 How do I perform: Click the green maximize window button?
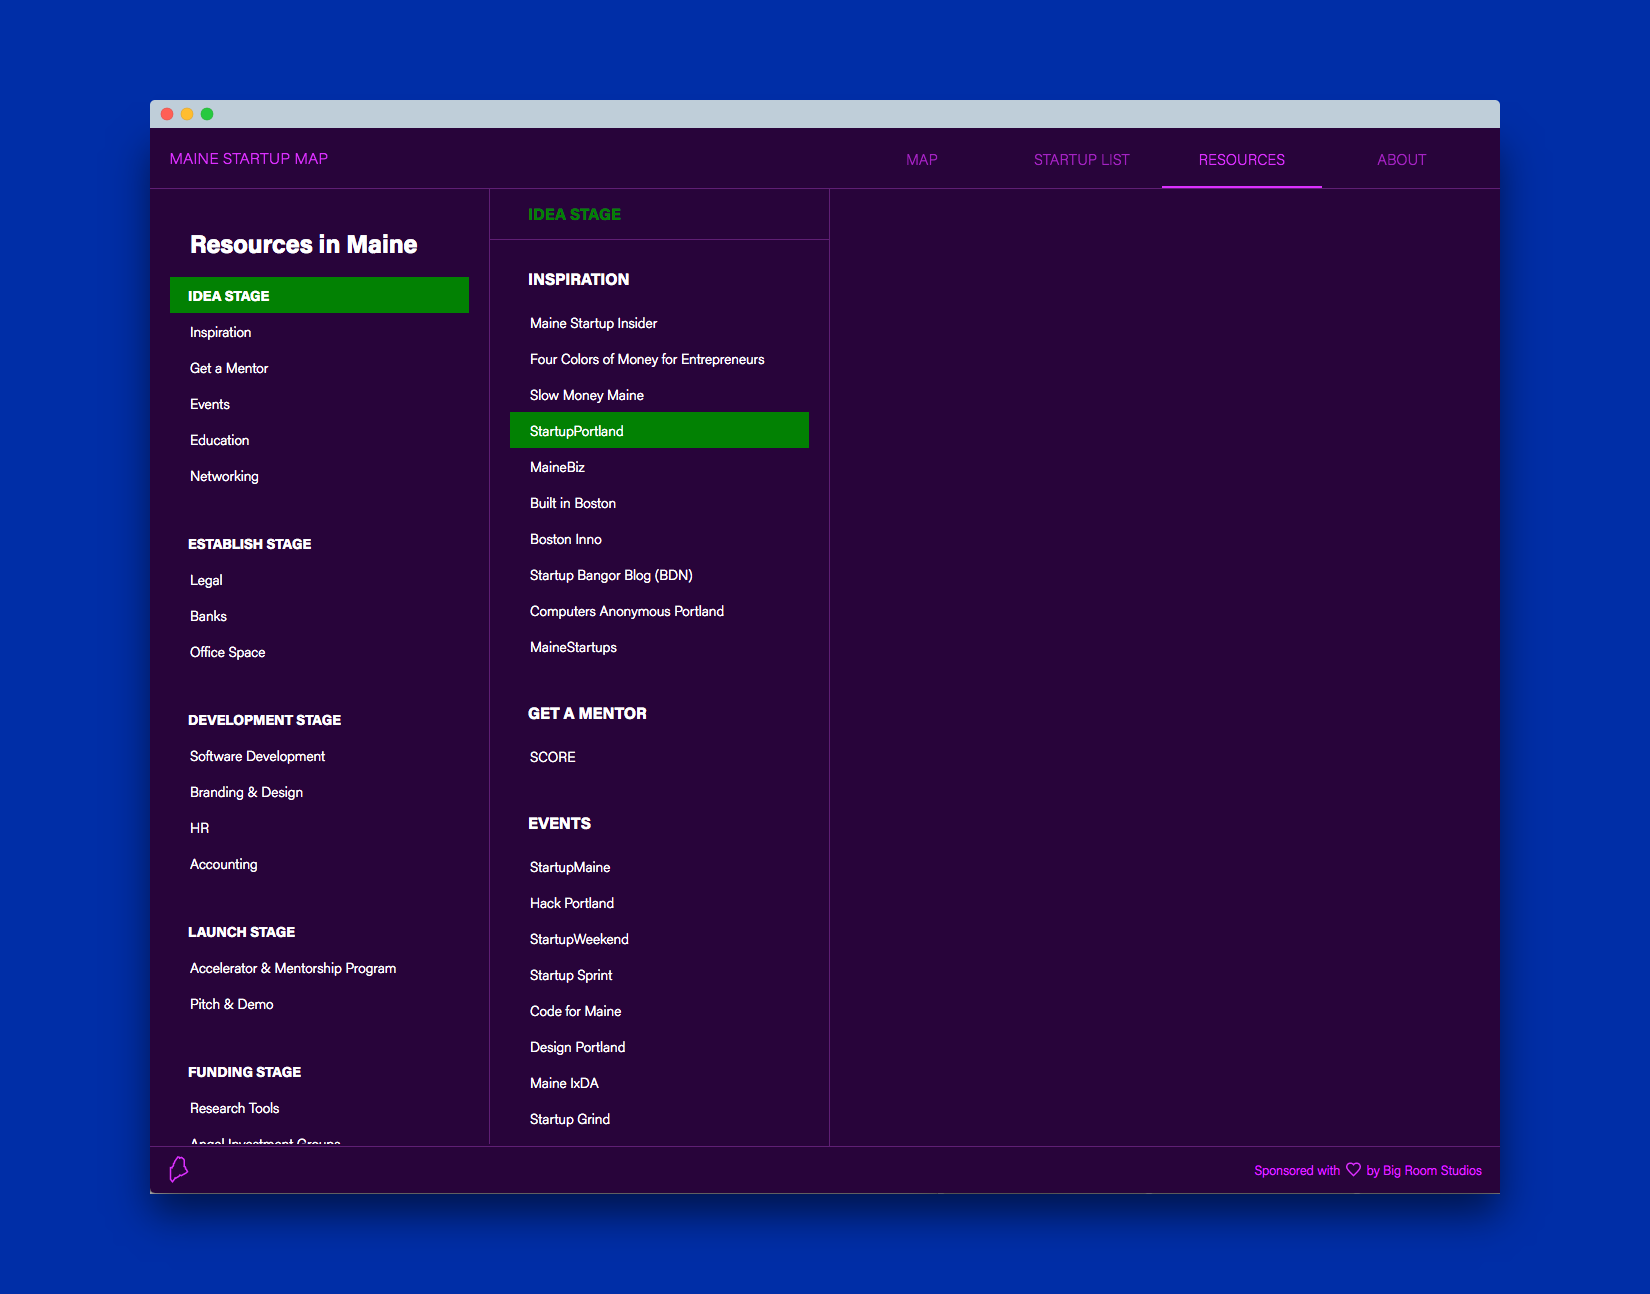[207, 114]
